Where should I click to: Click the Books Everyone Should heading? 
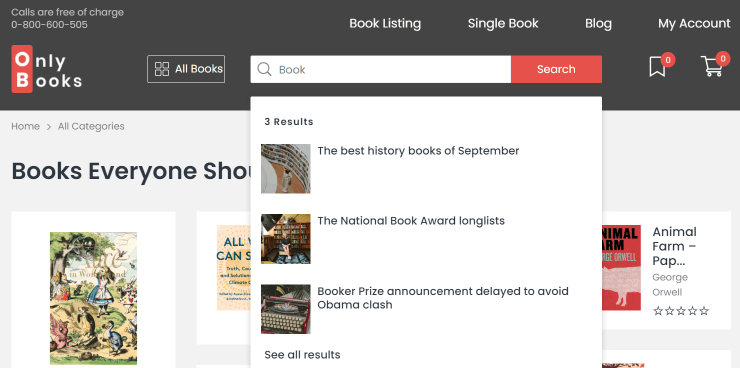point(131,171)
